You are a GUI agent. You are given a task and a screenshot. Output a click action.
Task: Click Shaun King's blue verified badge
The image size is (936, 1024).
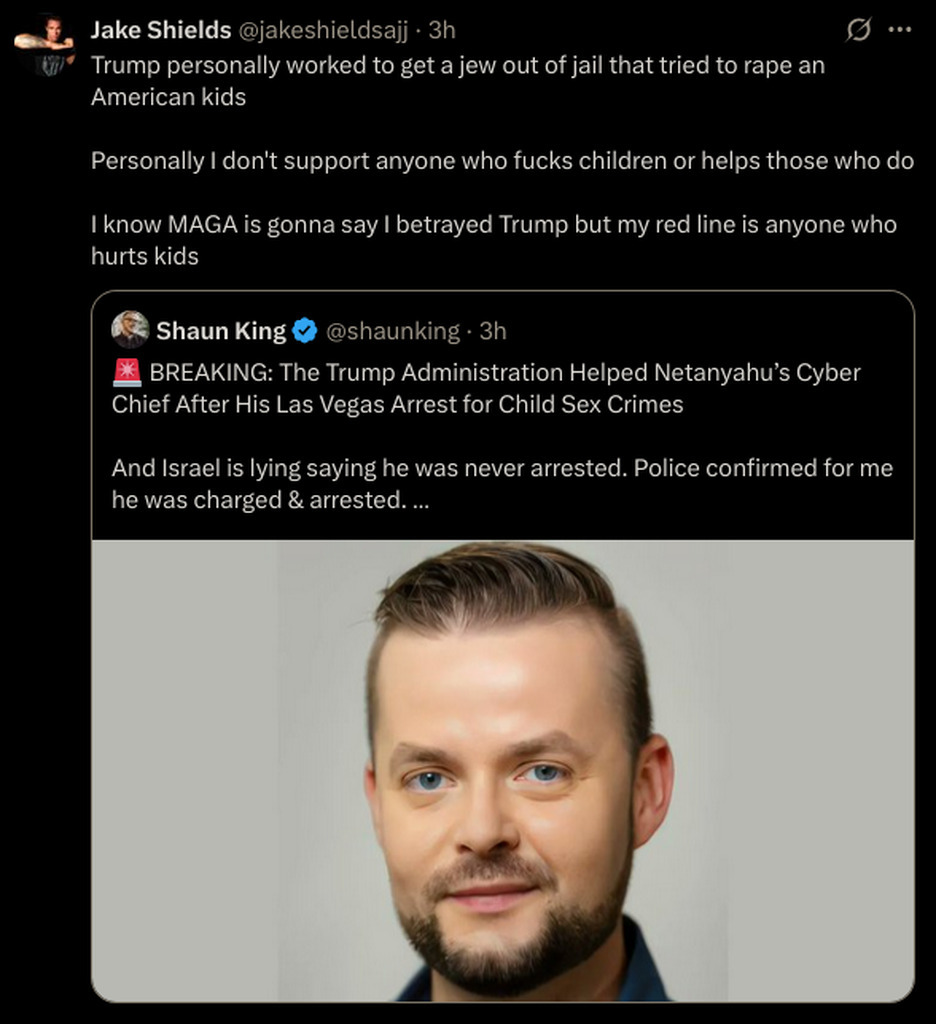[x=304, y=331]
